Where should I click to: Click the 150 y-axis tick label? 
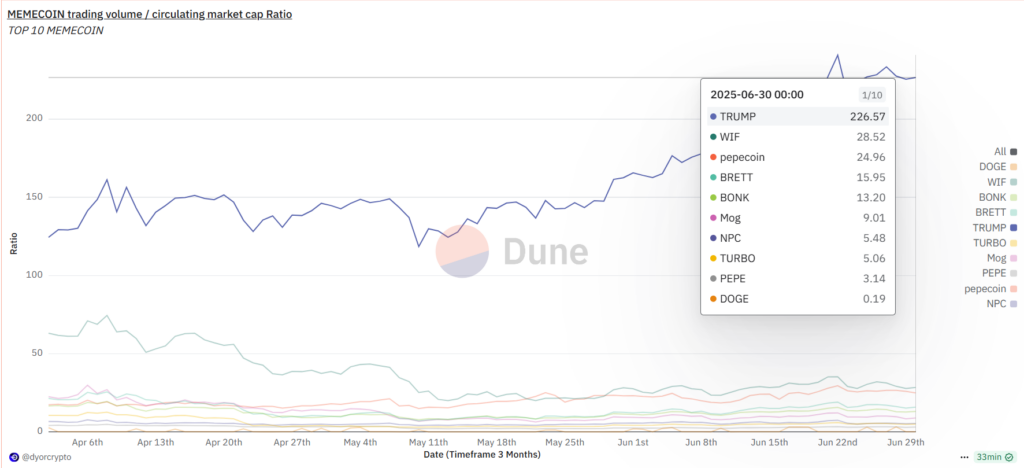[x=35, y=197]
